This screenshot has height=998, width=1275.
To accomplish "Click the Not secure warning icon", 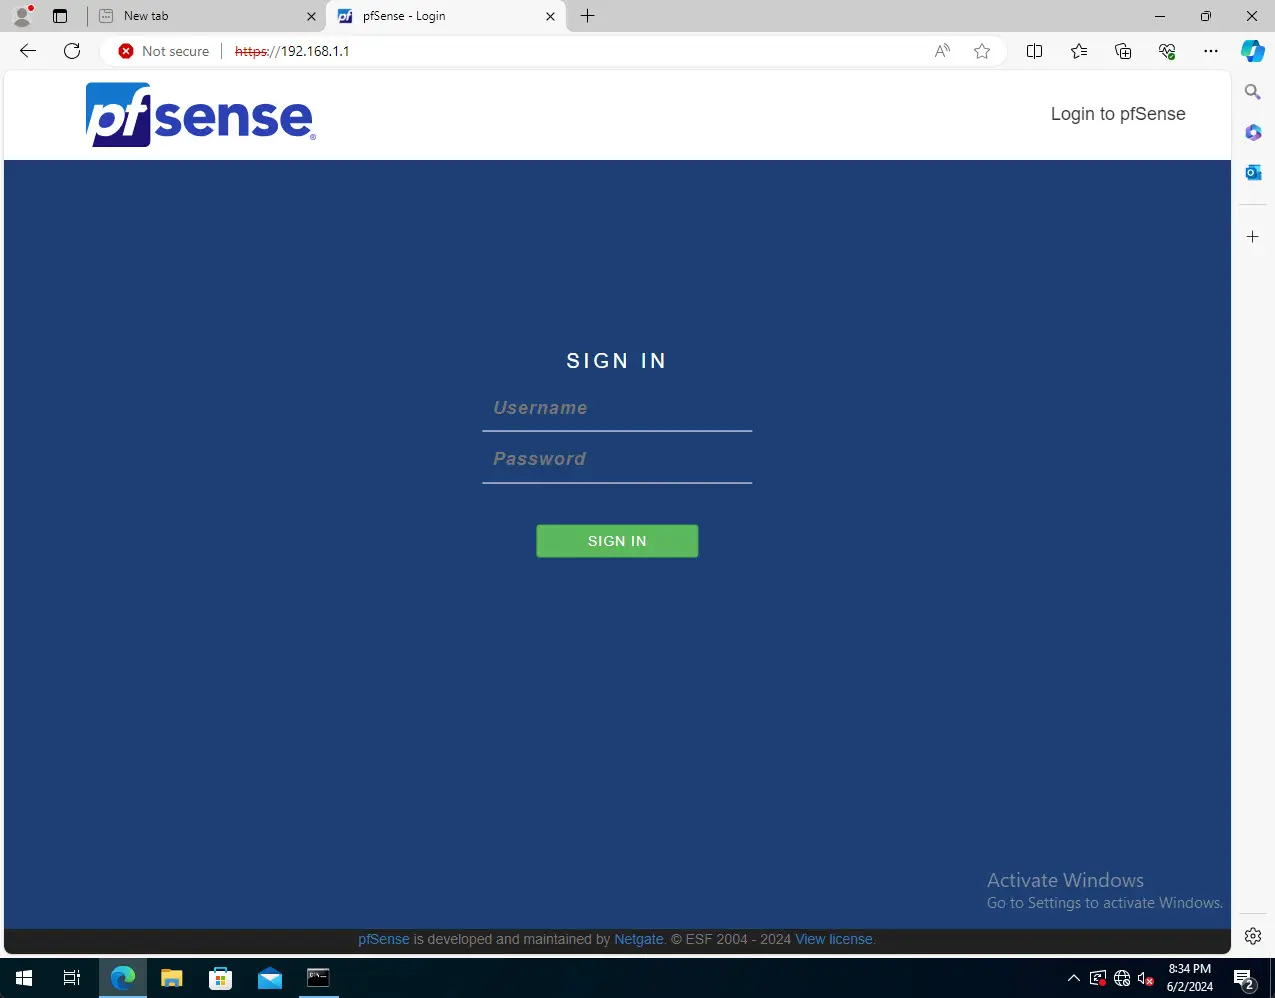I will [126, 51].
